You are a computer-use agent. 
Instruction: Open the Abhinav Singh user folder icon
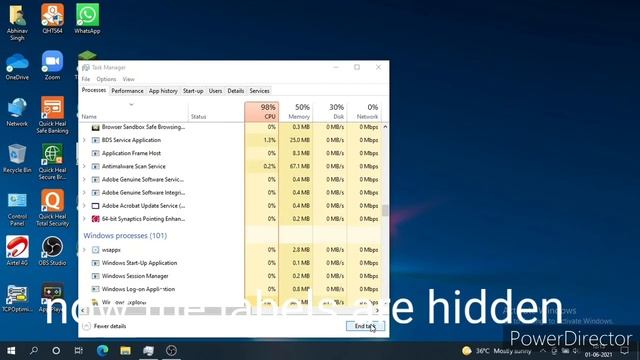click(x=17, y=22)
